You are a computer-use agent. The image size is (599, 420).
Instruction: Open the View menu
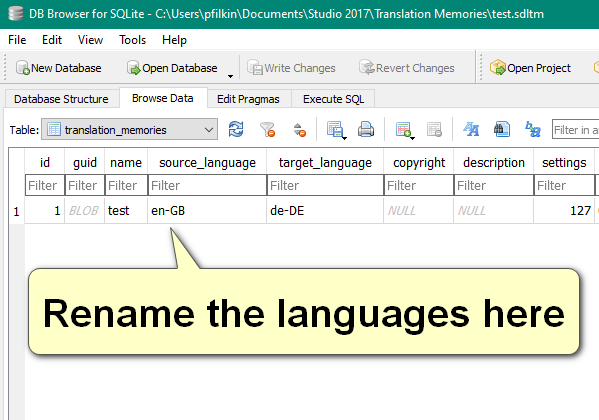click(x=90, y=40)
